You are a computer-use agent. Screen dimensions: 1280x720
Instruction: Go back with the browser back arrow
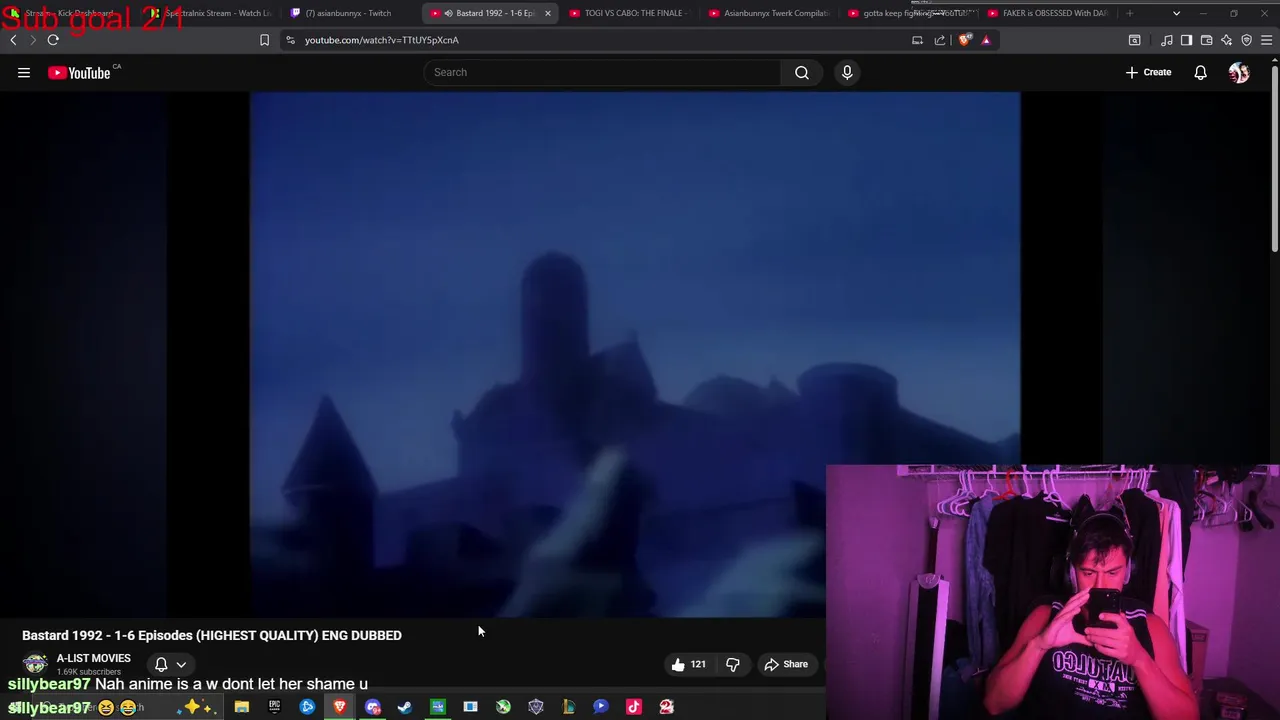click(13, 40)
